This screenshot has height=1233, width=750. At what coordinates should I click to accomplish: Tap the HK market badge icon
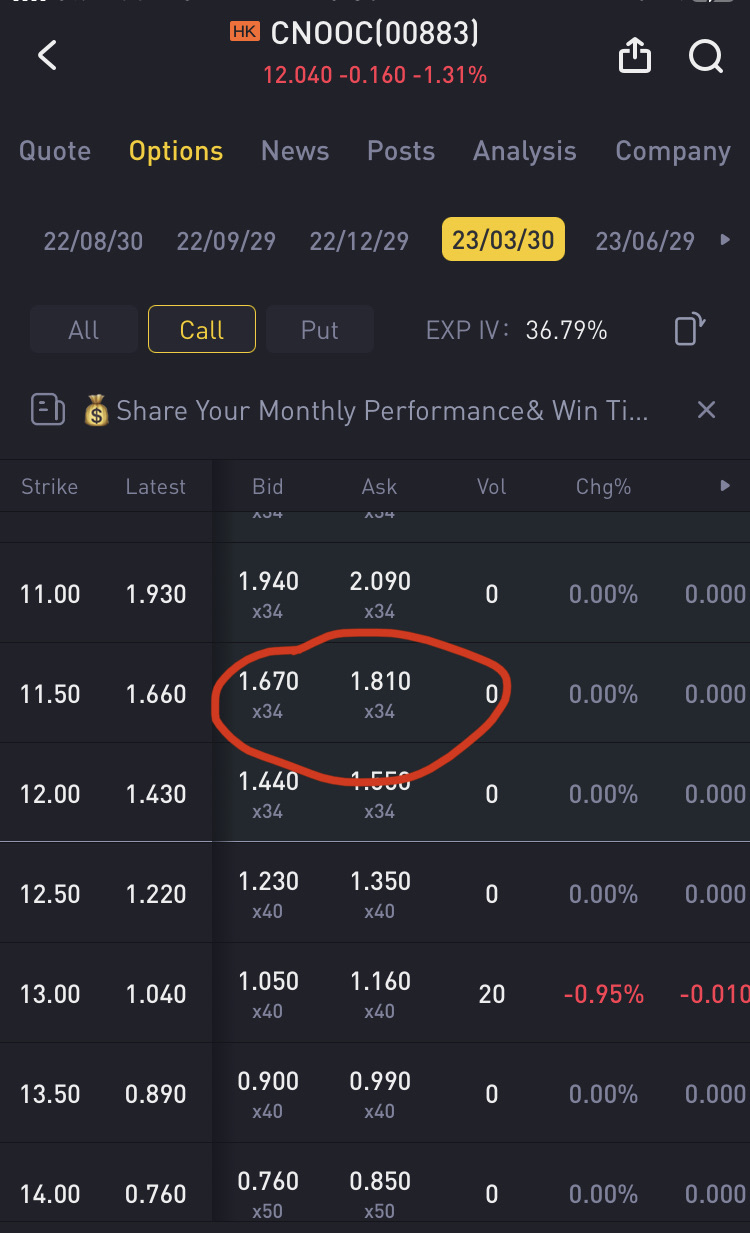244,32
